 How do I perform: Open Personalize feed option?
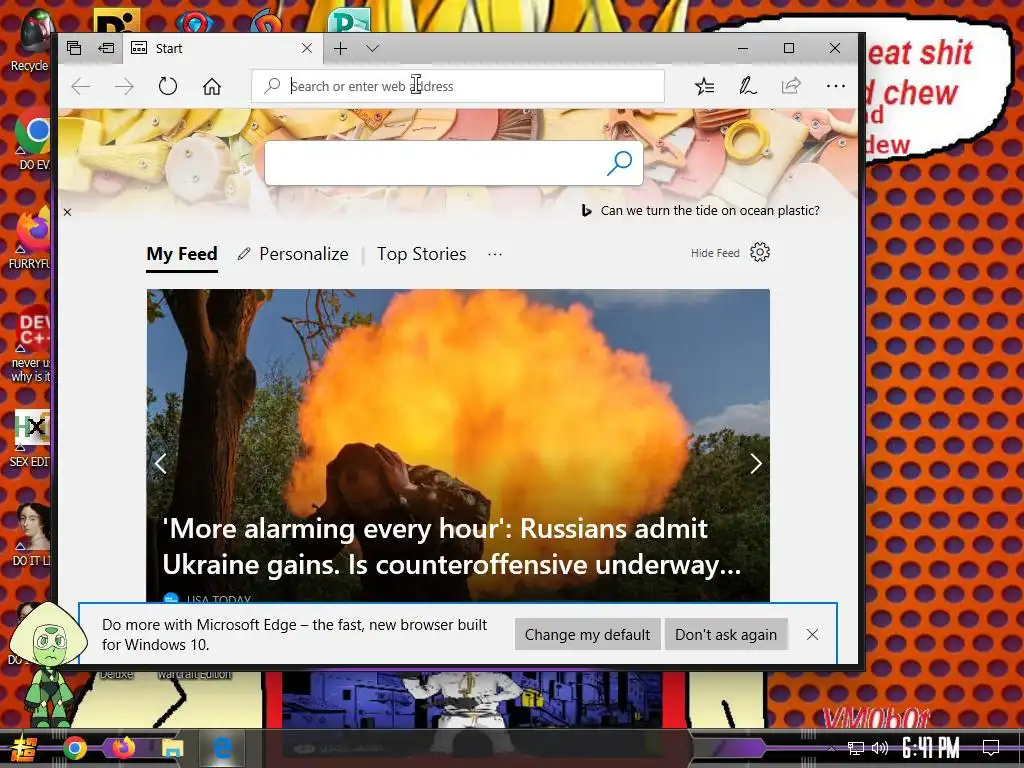(x=293, y=254)
